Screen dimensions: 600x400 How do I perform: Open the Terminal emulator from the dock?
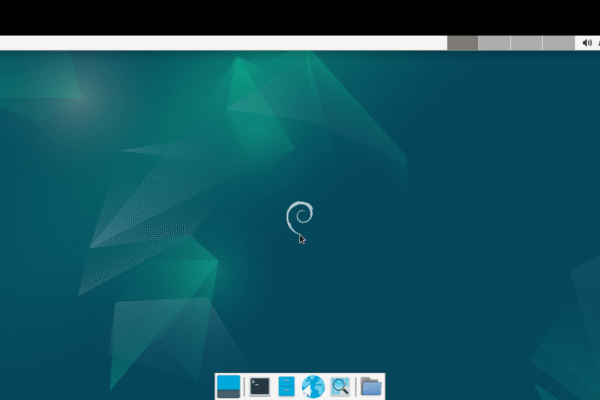coord(260,387)
